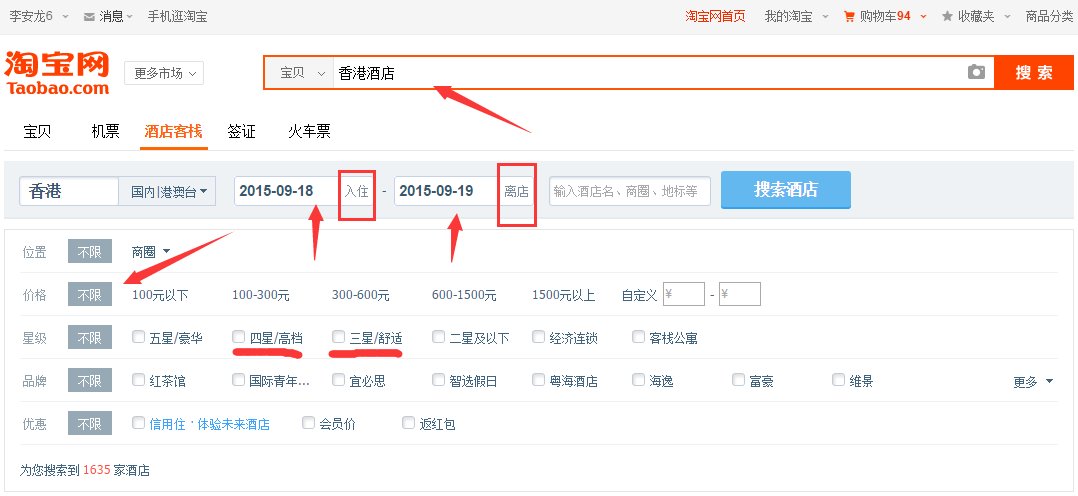The width and height of the screenshot is (1078, 496).
Task: Filter price by 1500元以上
Action: (563, 296)
